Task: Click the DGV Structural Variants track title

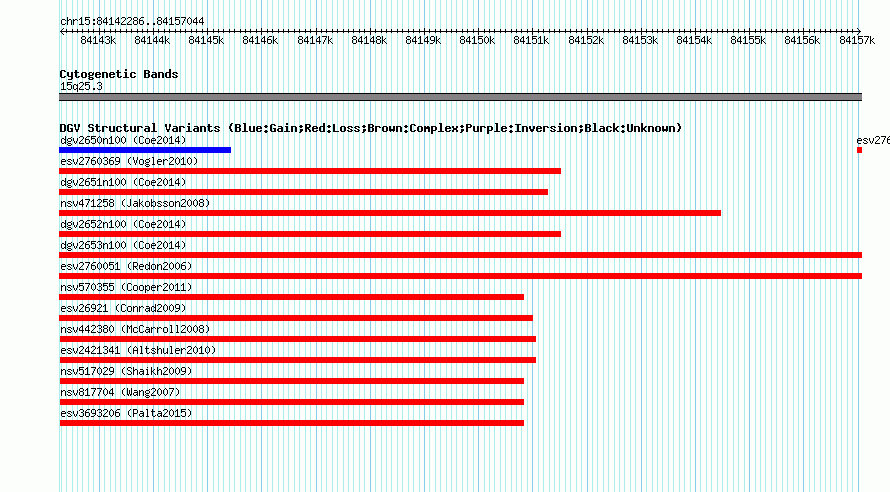Action: [x=371, y=128]
